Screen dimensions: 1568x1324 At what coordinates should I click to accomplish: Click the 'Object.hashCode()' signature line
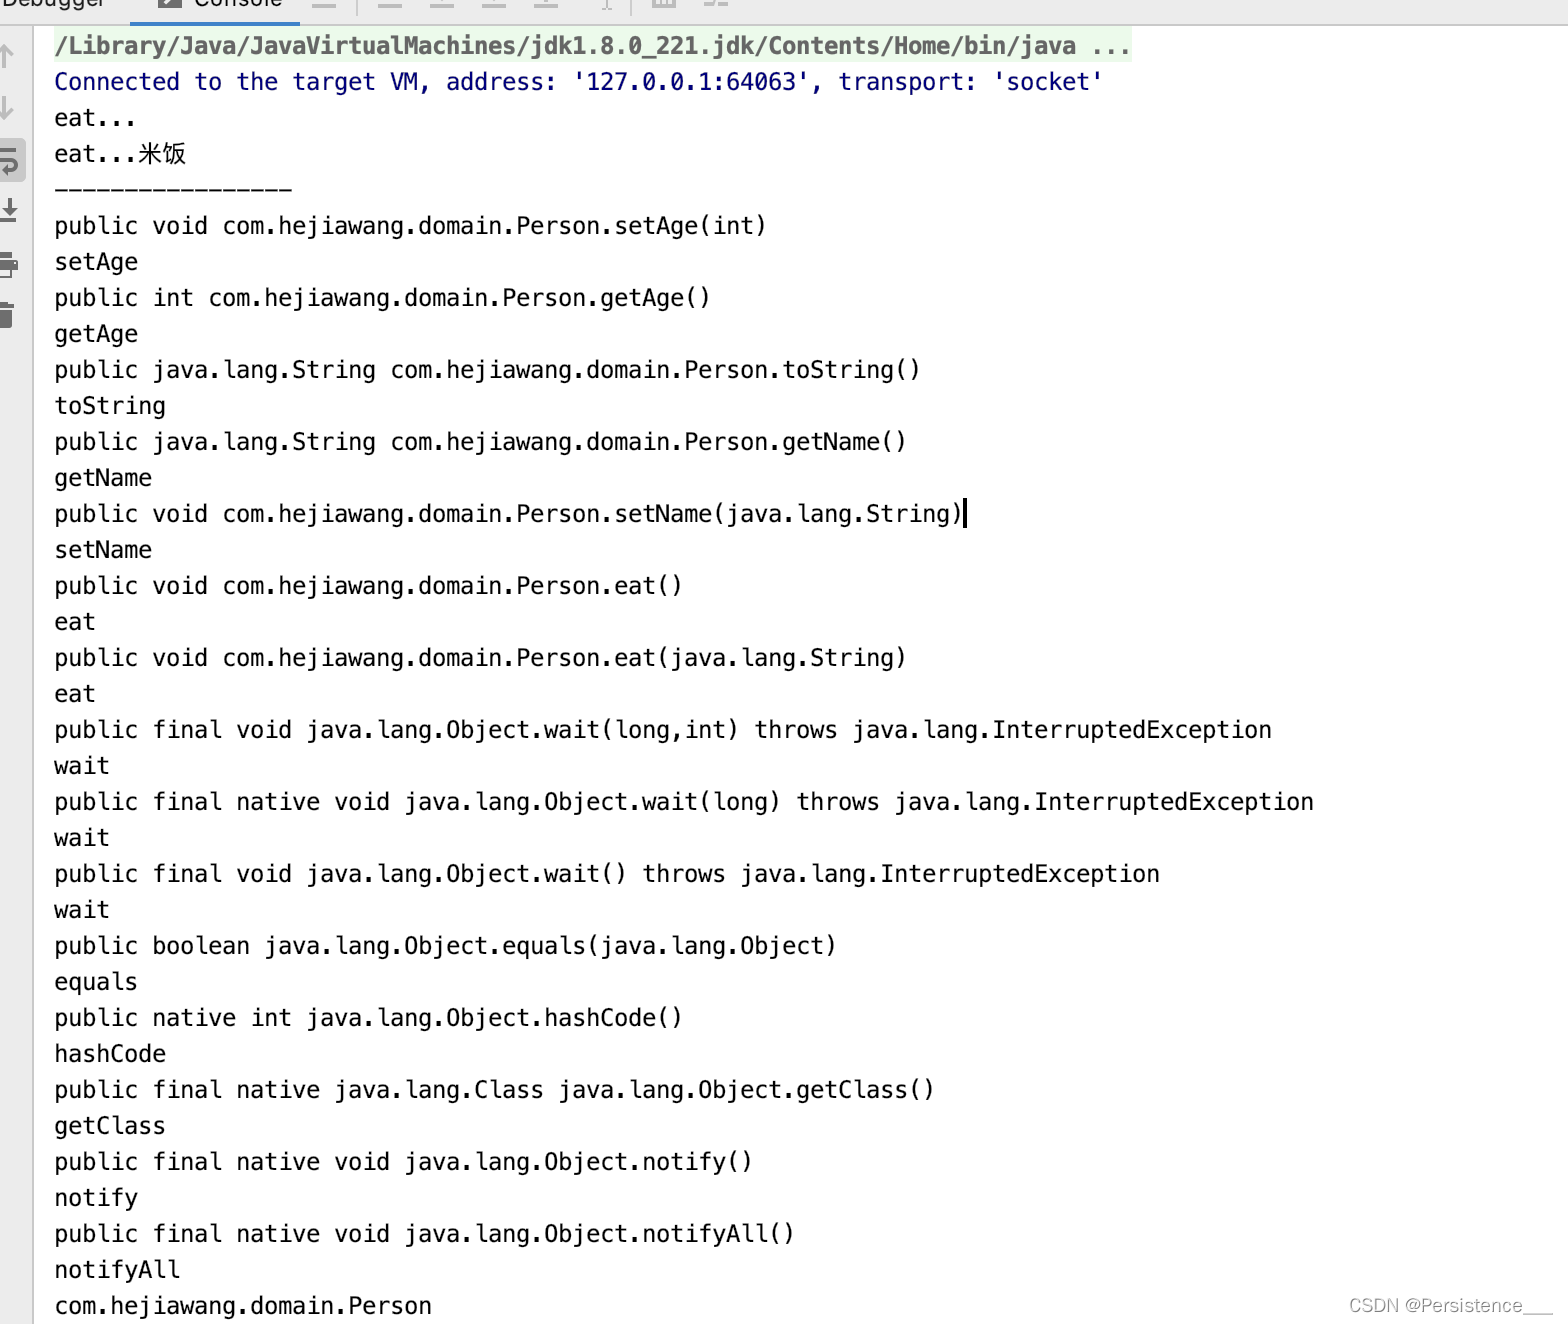[368, 1018]
